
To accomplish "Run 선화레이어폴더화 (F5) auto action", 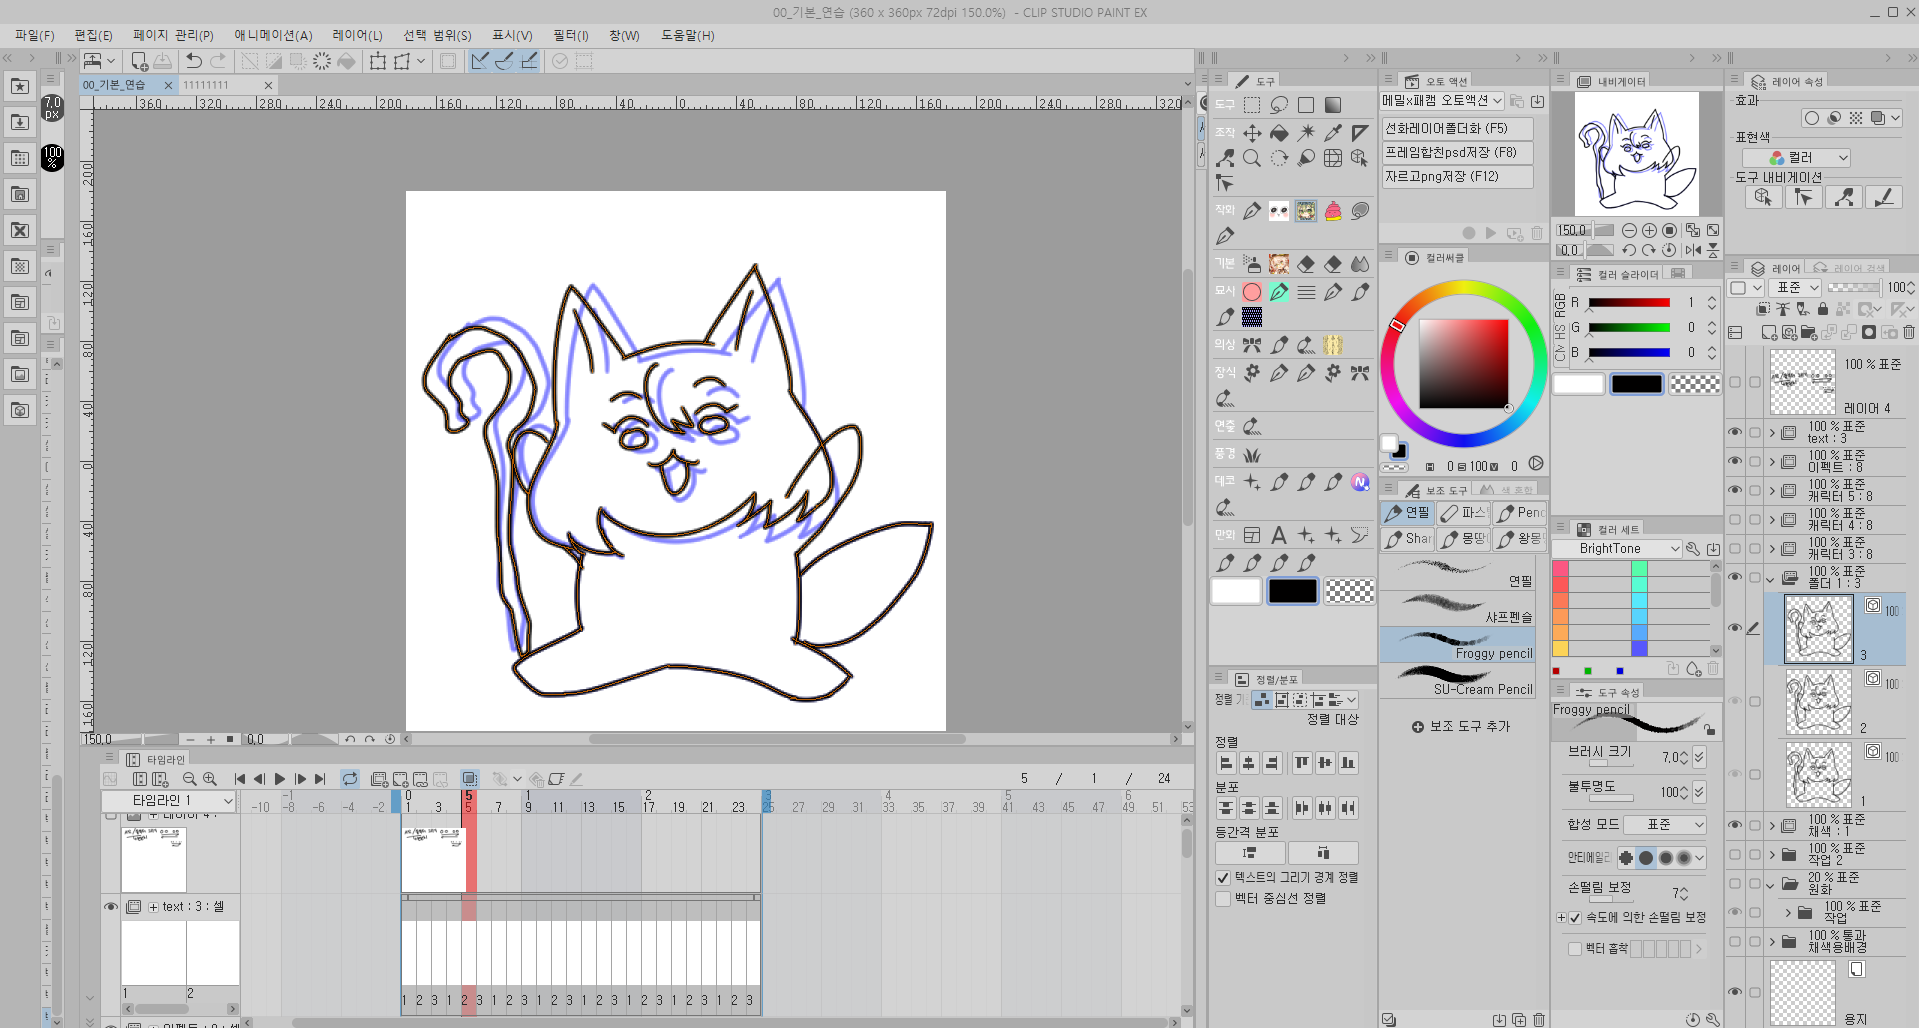I will (x=1457, y=128).
